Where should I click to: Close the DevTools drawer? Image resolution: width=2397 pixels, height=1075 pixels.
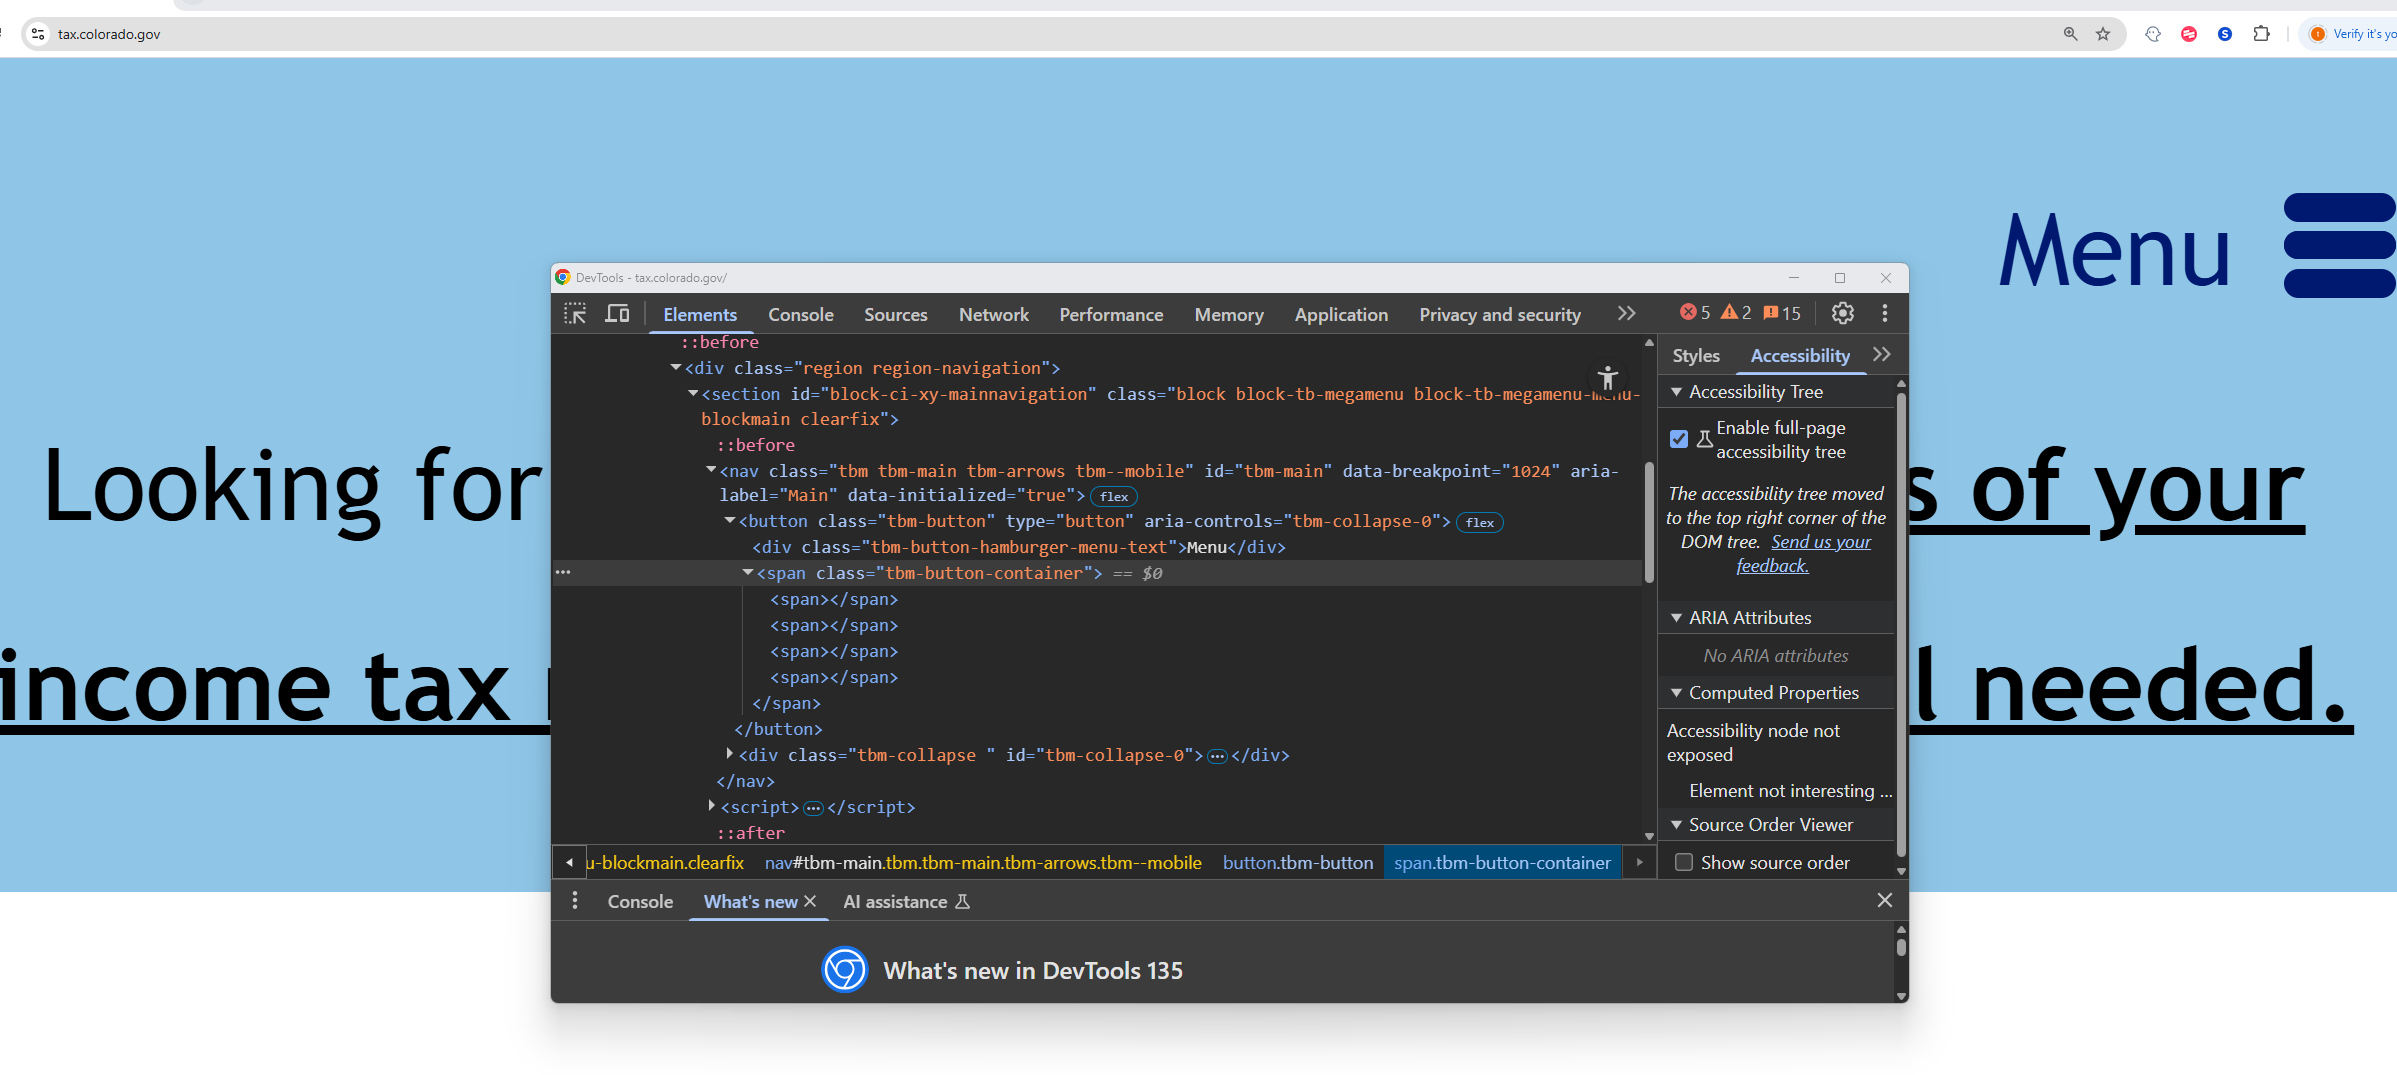(1885, 900)
